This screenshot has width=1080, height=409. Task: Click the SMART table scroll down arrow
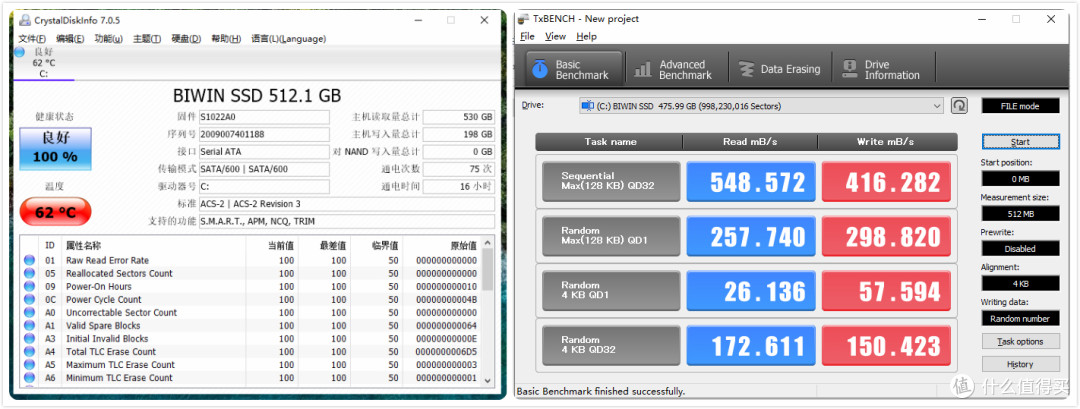click(x=488, y=379)
